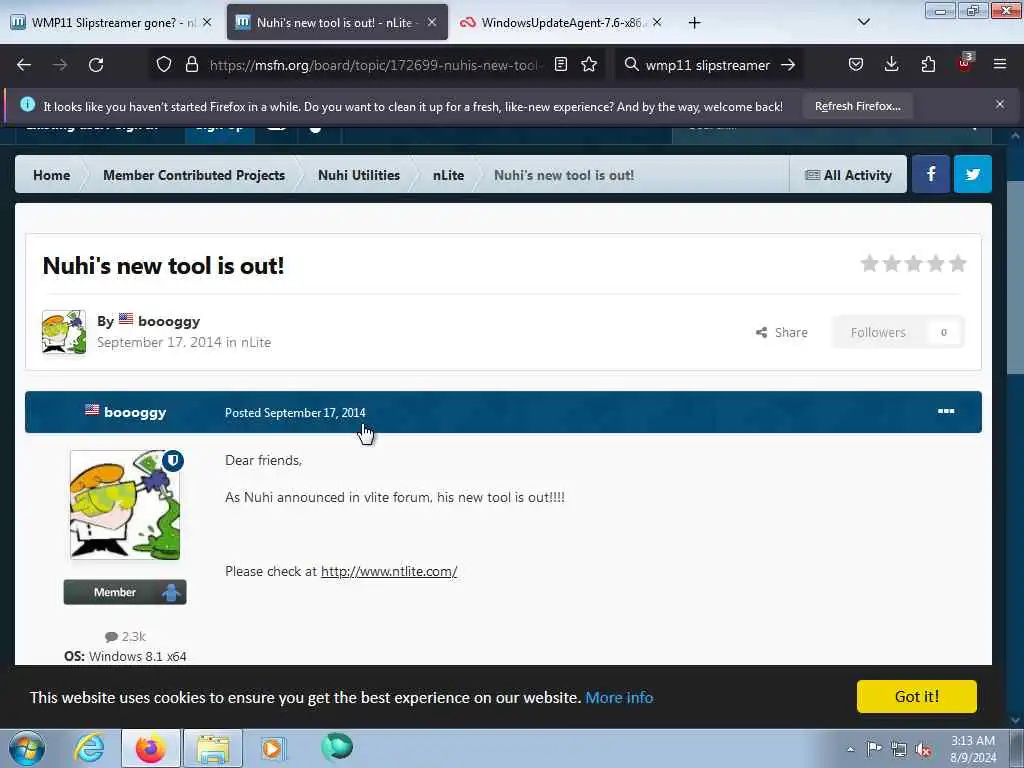Image resolution: width=1024 pixels, height=768 pixels.
Task: Open Windows Media Player taskbar icon
Action: [x=273, y=748]
